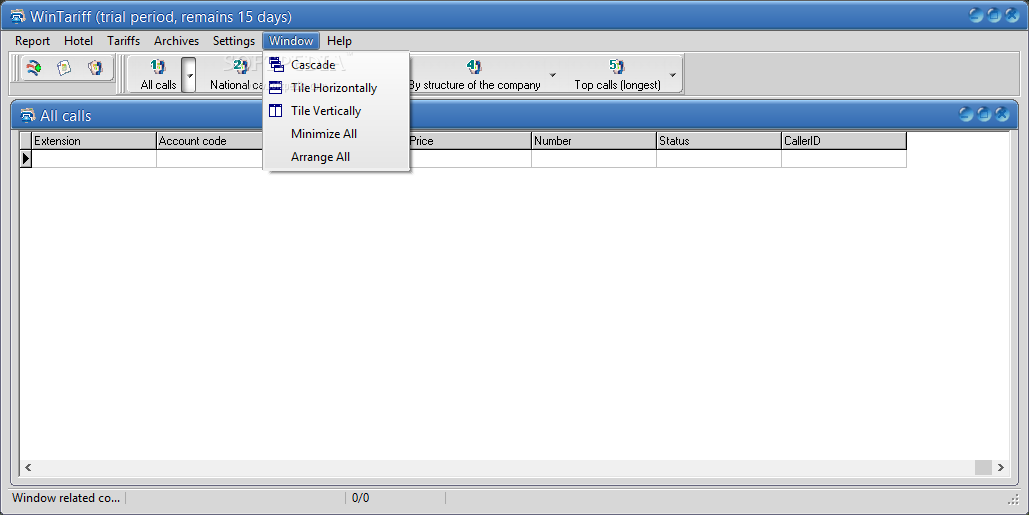Click the CallerID column header
This screenshot has height=515, width=1029.
844,140
